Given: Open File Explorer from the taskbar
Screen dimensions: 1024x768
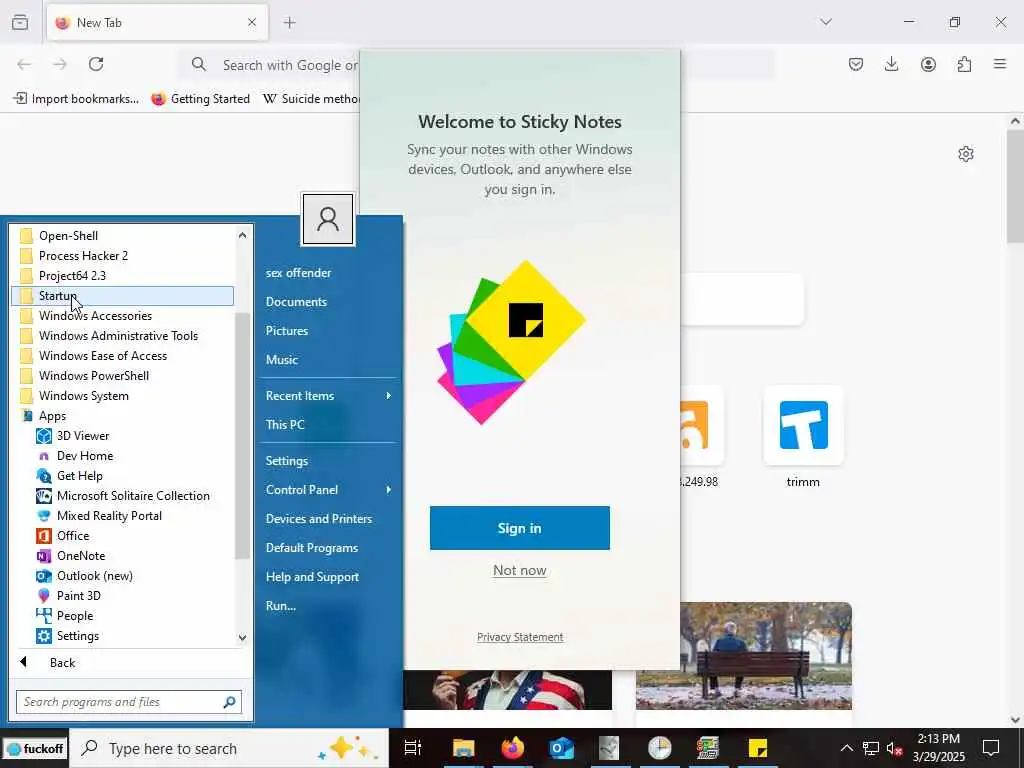Looking at the screenshot, I should (x=463, y=748).
